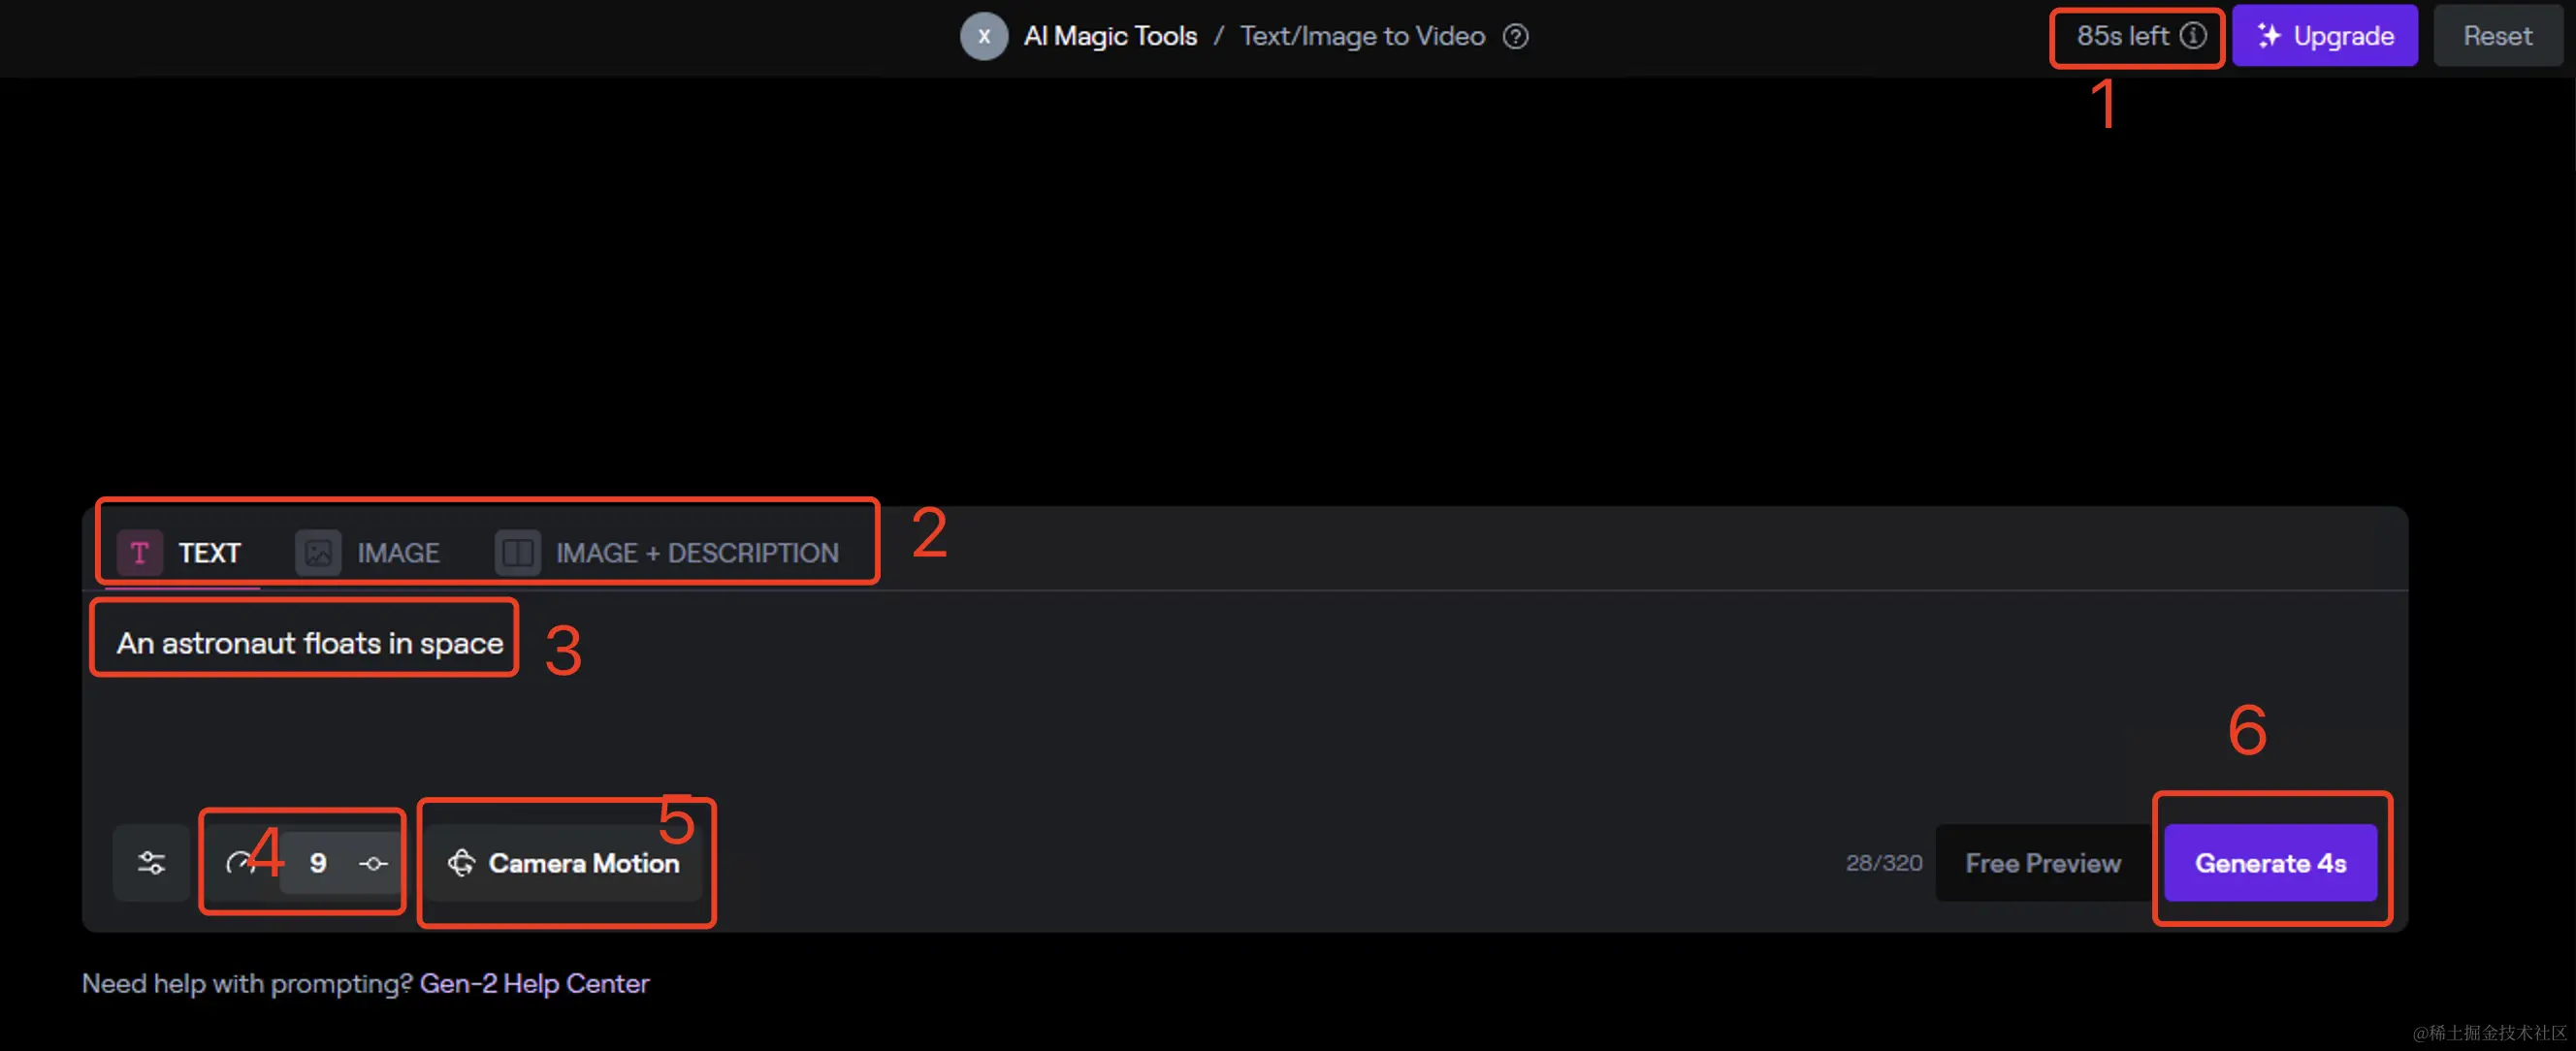2576x1051 pixels.
Task: Click the split-panel Image+Description icon
Action: tap(517, 552)
